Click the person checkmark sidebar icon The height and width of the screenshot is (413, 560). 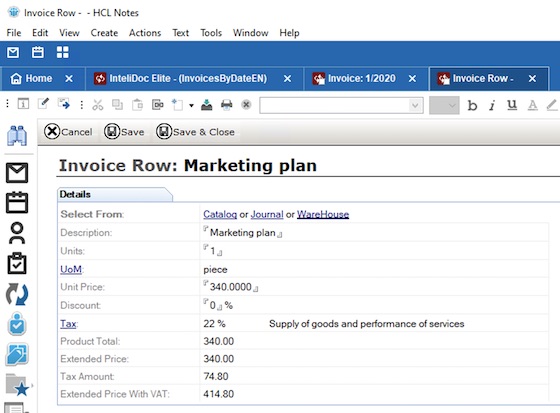click(17, 324)
